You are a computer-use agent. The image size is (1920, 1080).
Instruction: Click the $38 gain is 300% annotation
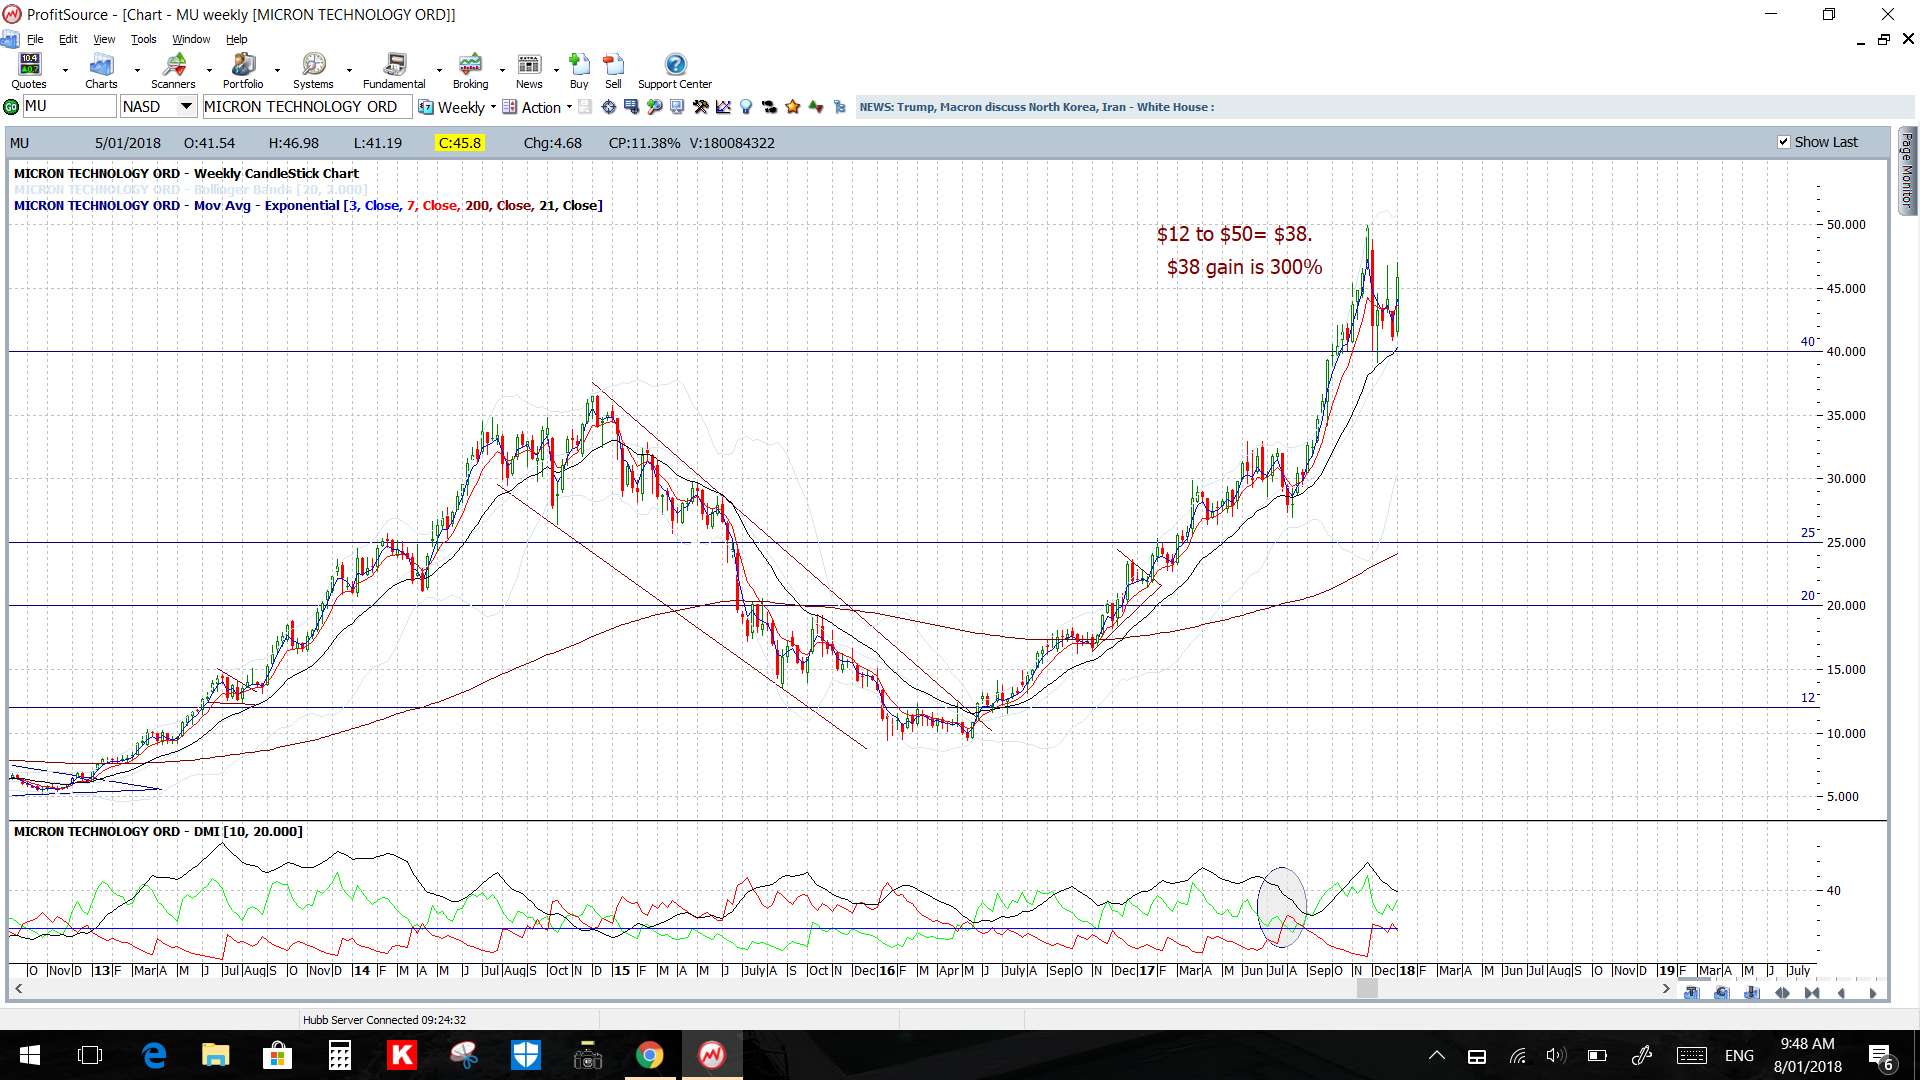[1244, 267]
